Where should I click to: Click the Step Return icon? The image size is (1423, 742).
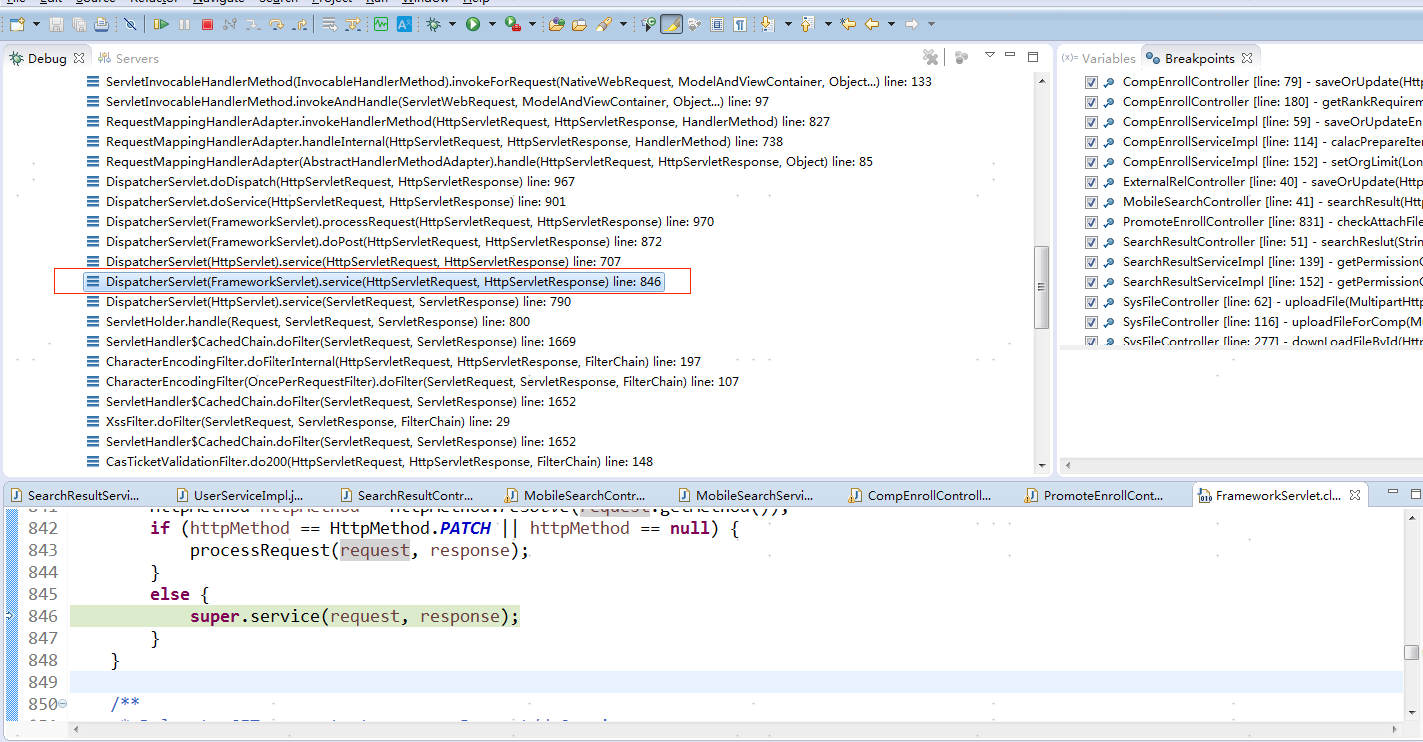point(299,24)
